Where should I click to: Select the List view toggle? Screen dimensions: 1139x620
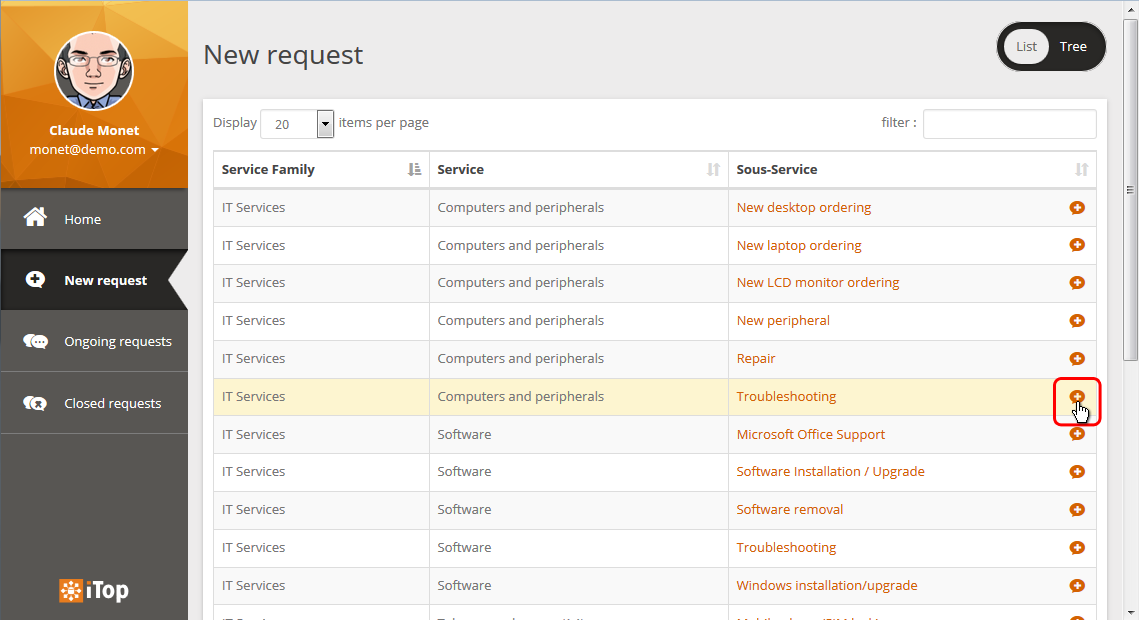[x=1027, y=47]
